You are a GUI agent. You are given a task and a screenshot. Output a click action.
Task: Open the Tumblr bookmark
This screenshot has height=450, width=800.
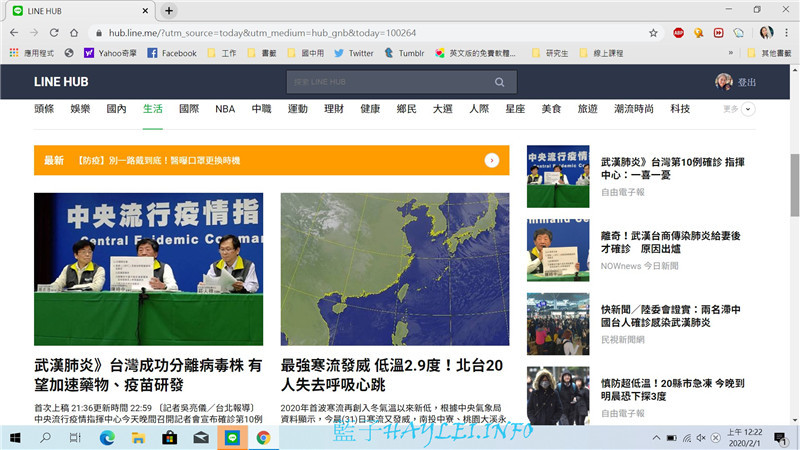(x=404, y=53)
